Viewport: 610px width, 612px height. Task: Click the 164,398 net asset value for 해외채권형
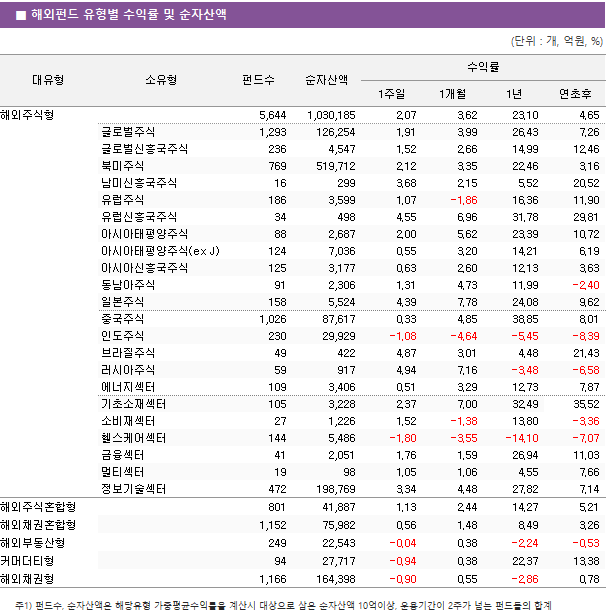point(336,579)
